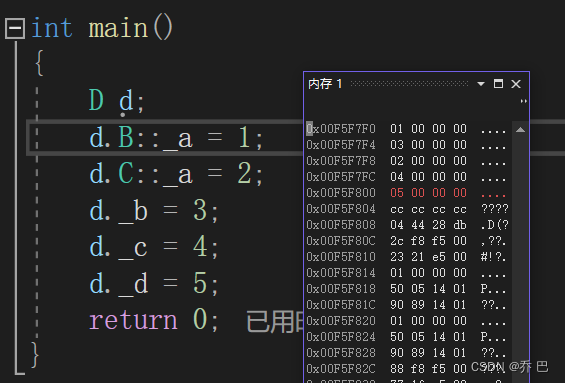Select bytes 04 44 28 db
The height and width of the screenshot is (383, 565).
point(428,225)
